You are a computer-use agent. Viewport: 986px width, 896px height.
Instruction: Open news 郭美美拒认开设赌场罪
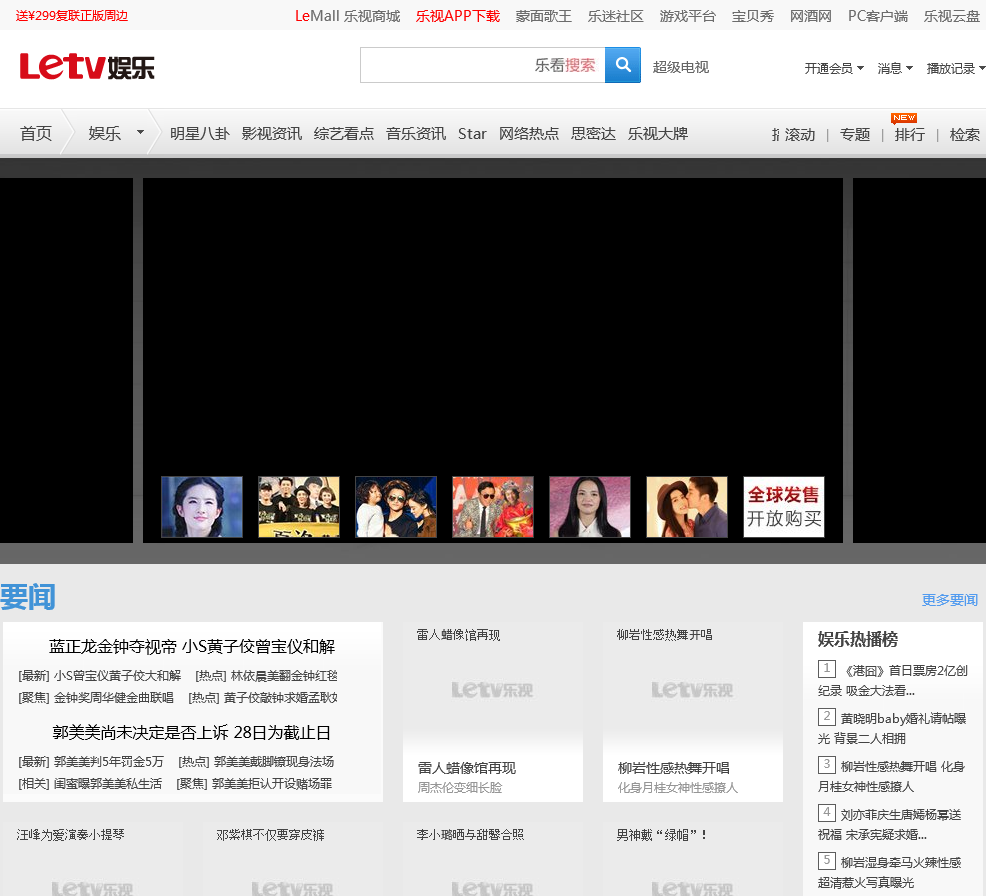point(272,783)
